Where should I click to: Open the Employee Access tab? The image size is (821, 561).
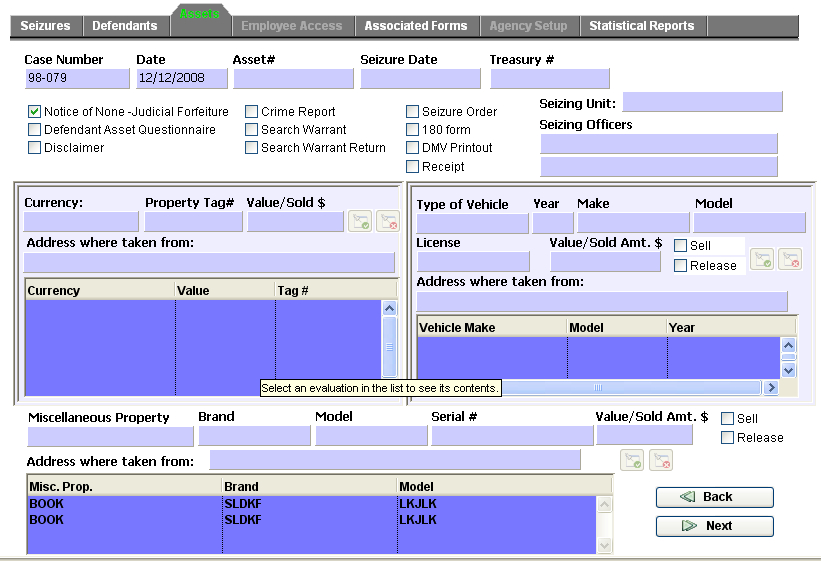[292, 26]
